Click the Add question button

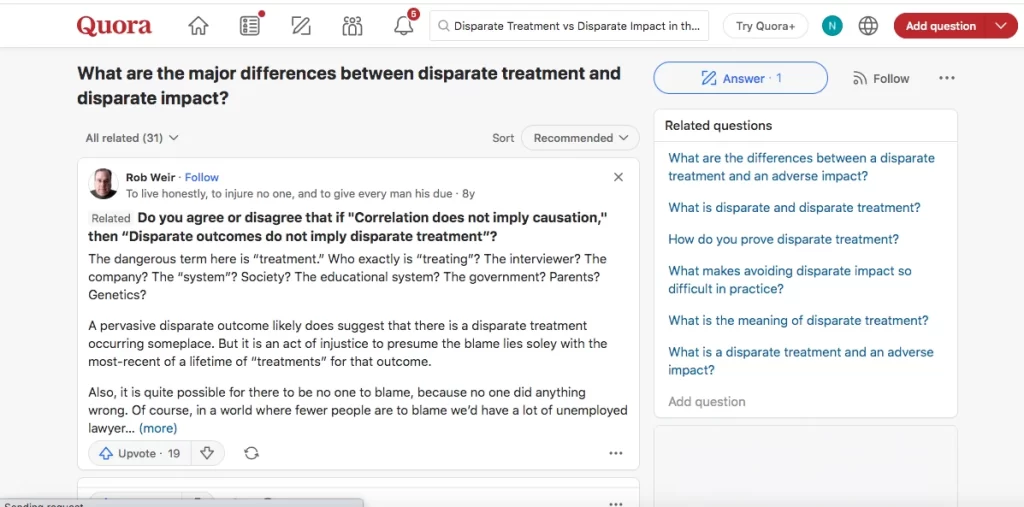[940, 26]
